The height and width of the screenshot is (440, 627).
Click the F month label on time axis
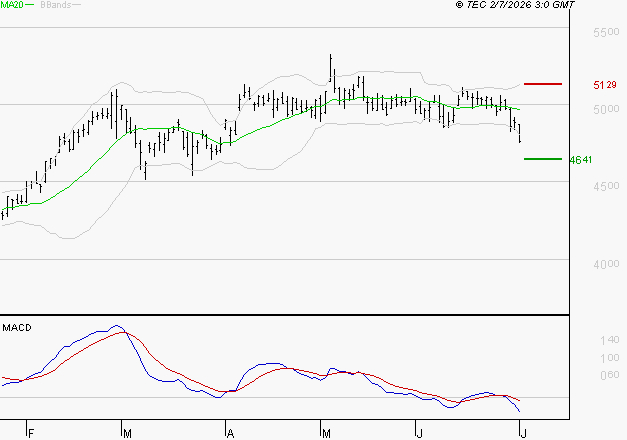31,434
